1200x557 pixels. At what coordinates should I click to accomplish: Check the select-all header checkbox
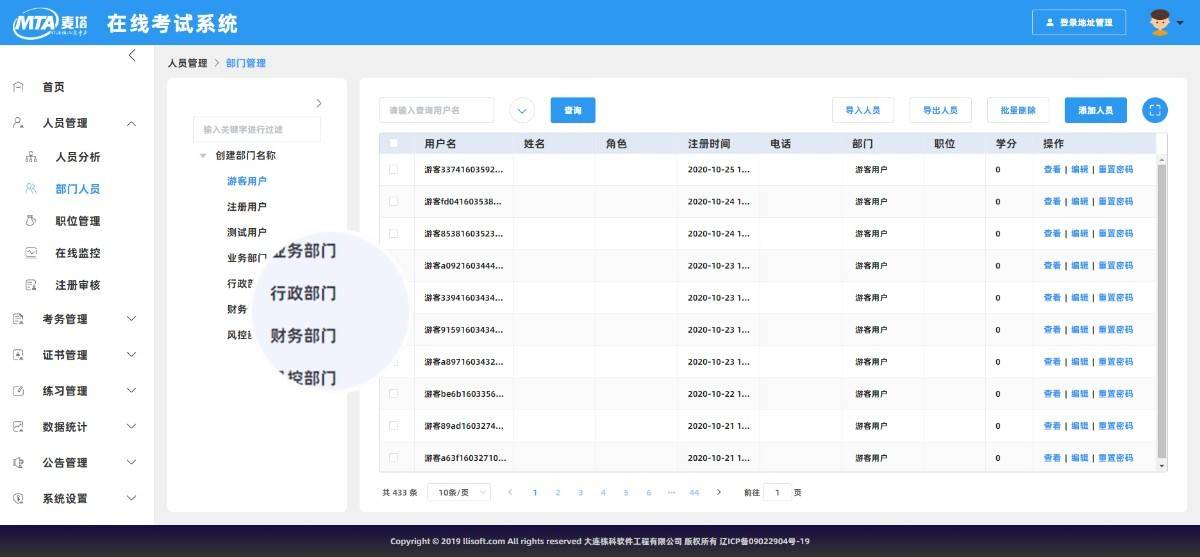pyautogui.click(x=394, y=144)
